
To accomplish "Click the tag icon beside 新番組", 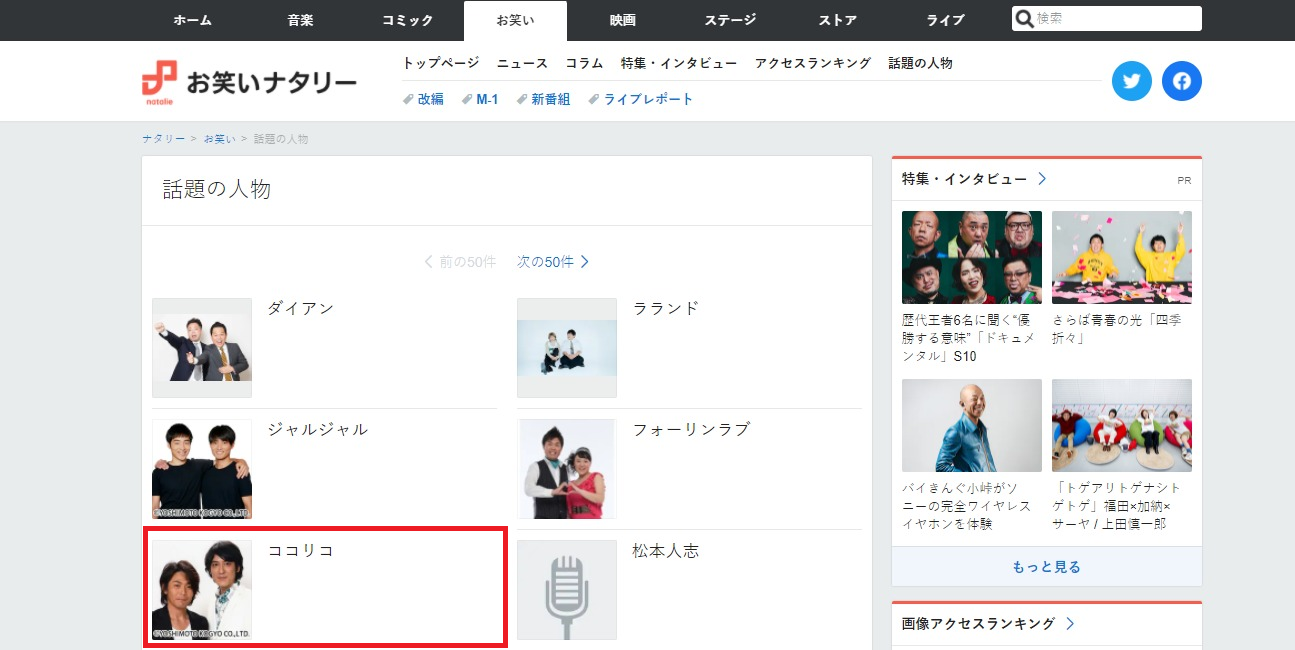I will click(521, 99).
